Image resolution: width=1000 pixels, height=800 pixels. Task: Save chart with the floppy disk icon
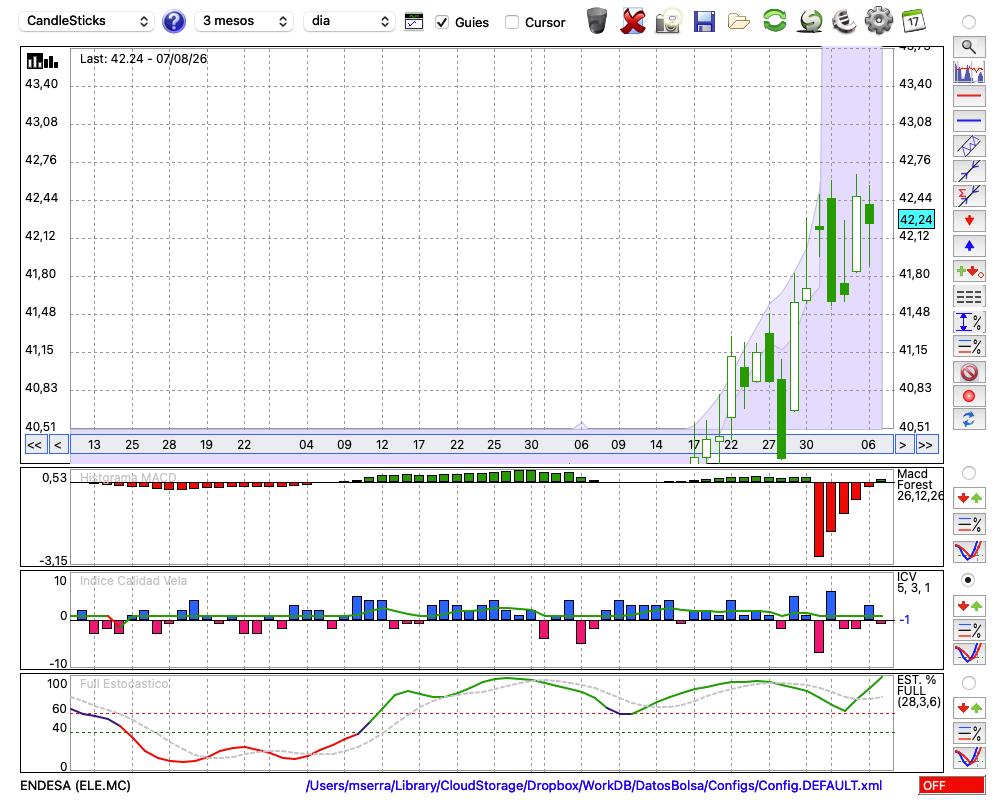click(704, 22)
